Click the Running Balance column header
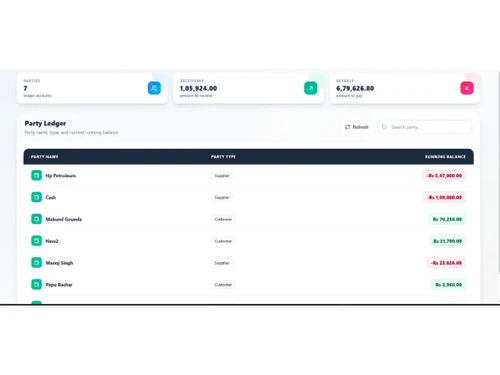 [445, 157]
